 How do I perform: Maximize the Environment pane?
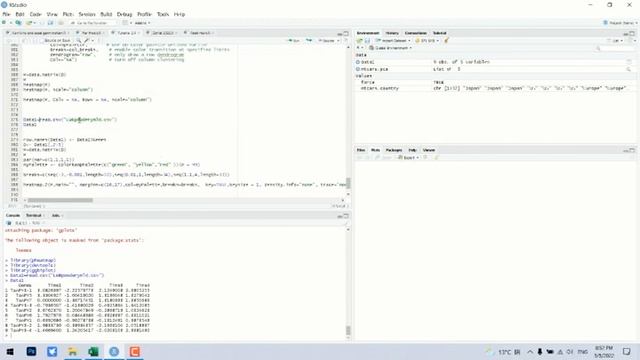tap(632, 33)
